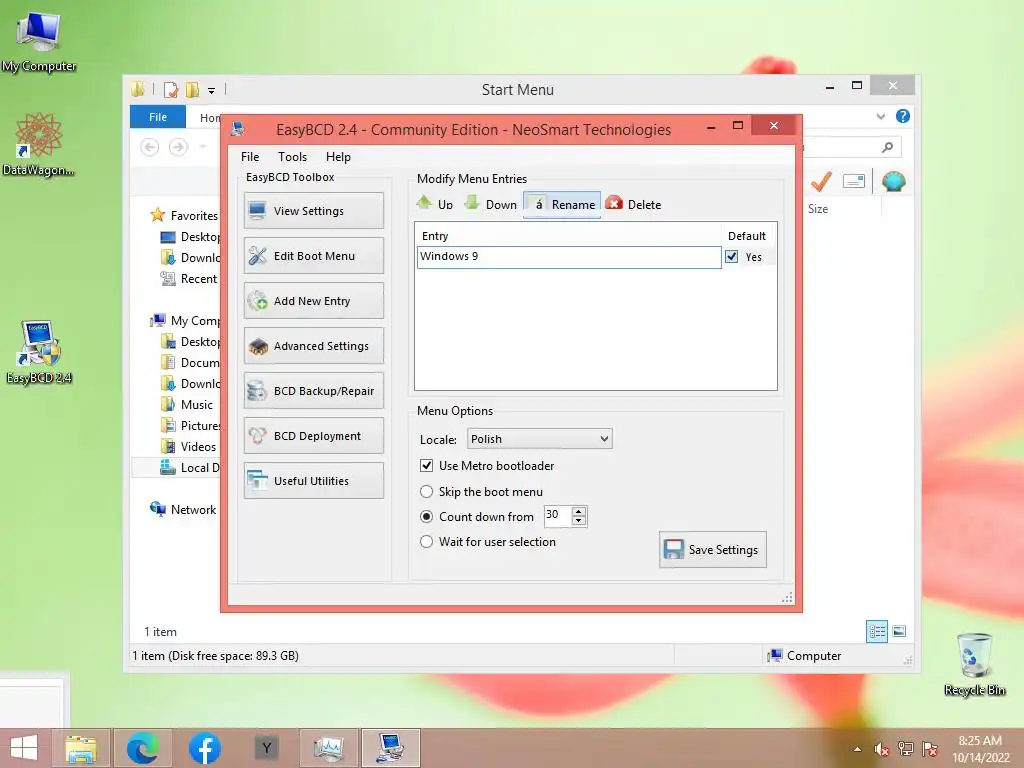This screenshot has width=1024, height=768.
Task: Open File Explorer from taskbar
Action: tap(80, 748)
